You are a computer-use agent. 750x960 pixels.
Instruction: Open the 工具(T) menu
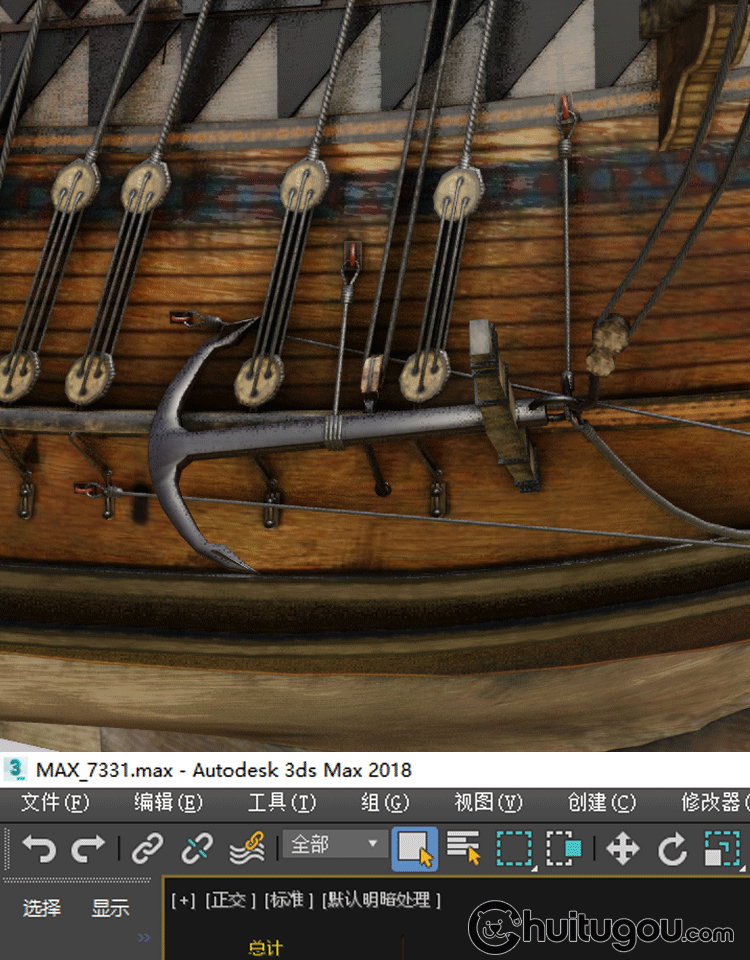(x=281, y=802)
